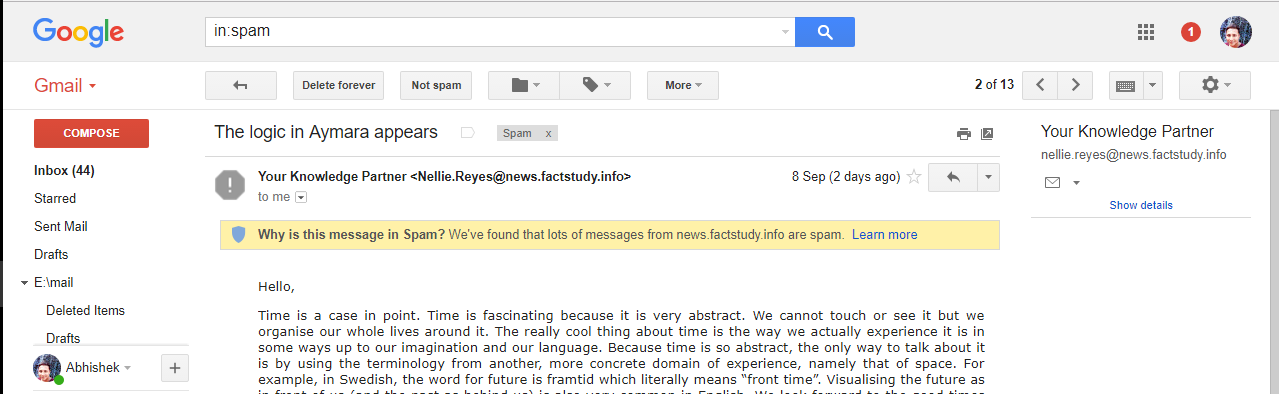Click the Learn more link

point(884,235)
